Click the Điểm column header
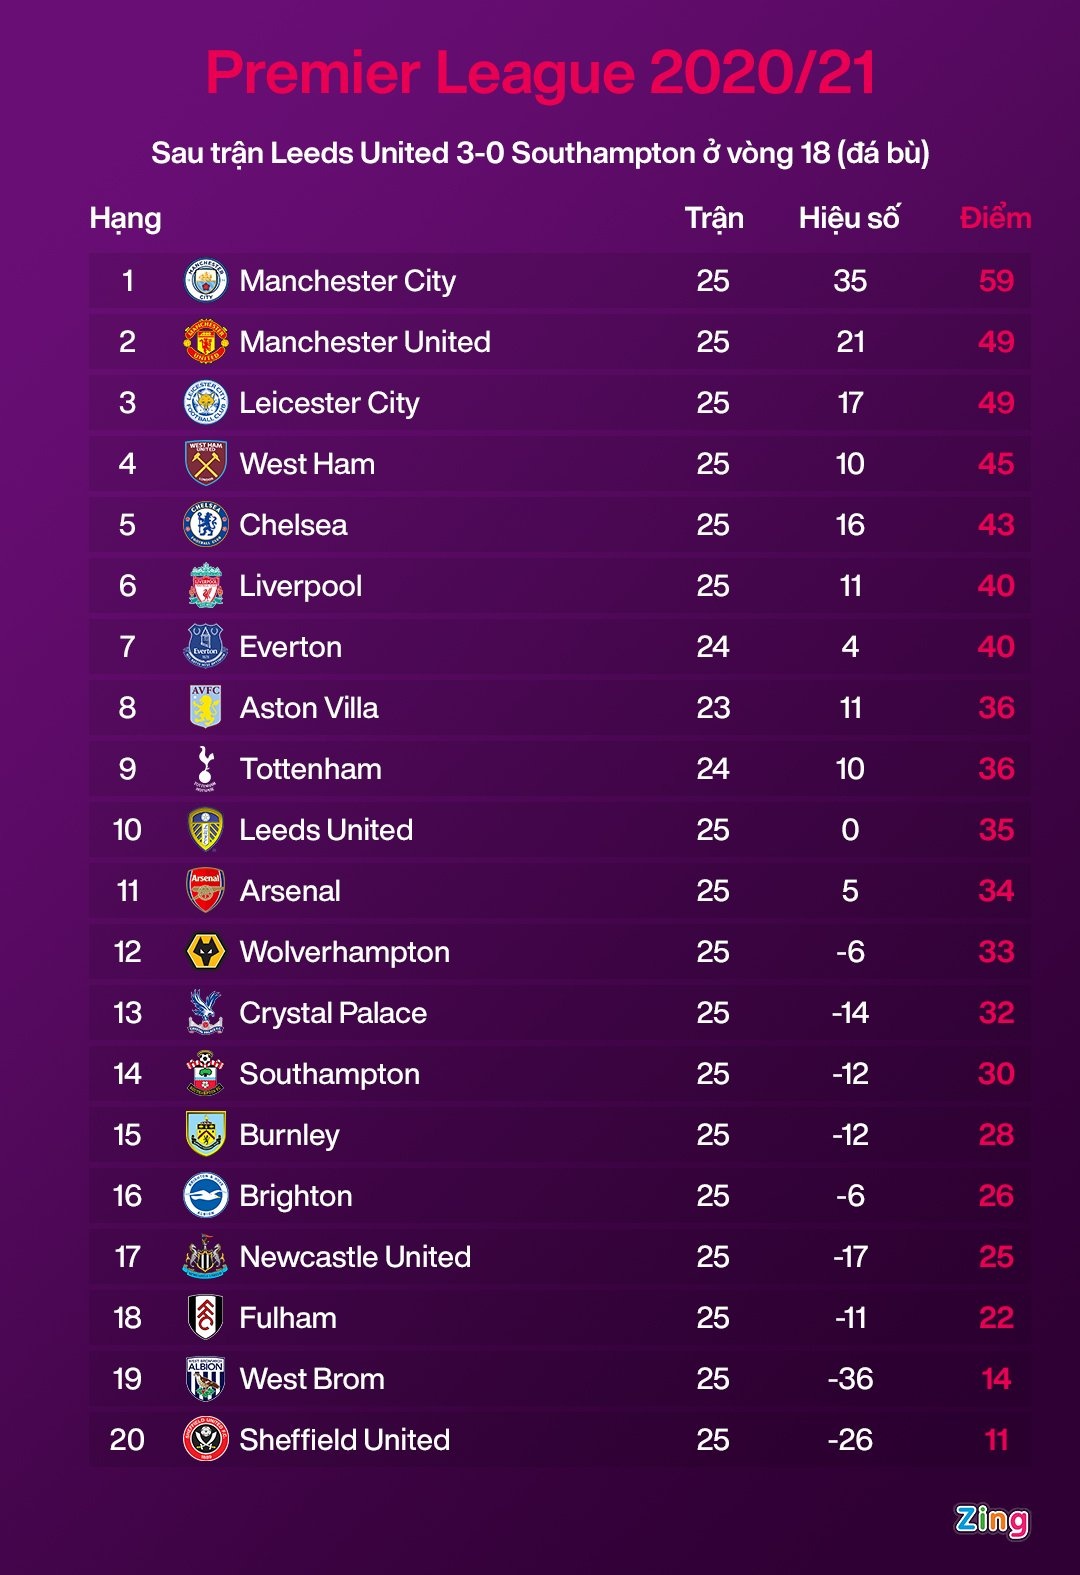 [x=995, y=218]
